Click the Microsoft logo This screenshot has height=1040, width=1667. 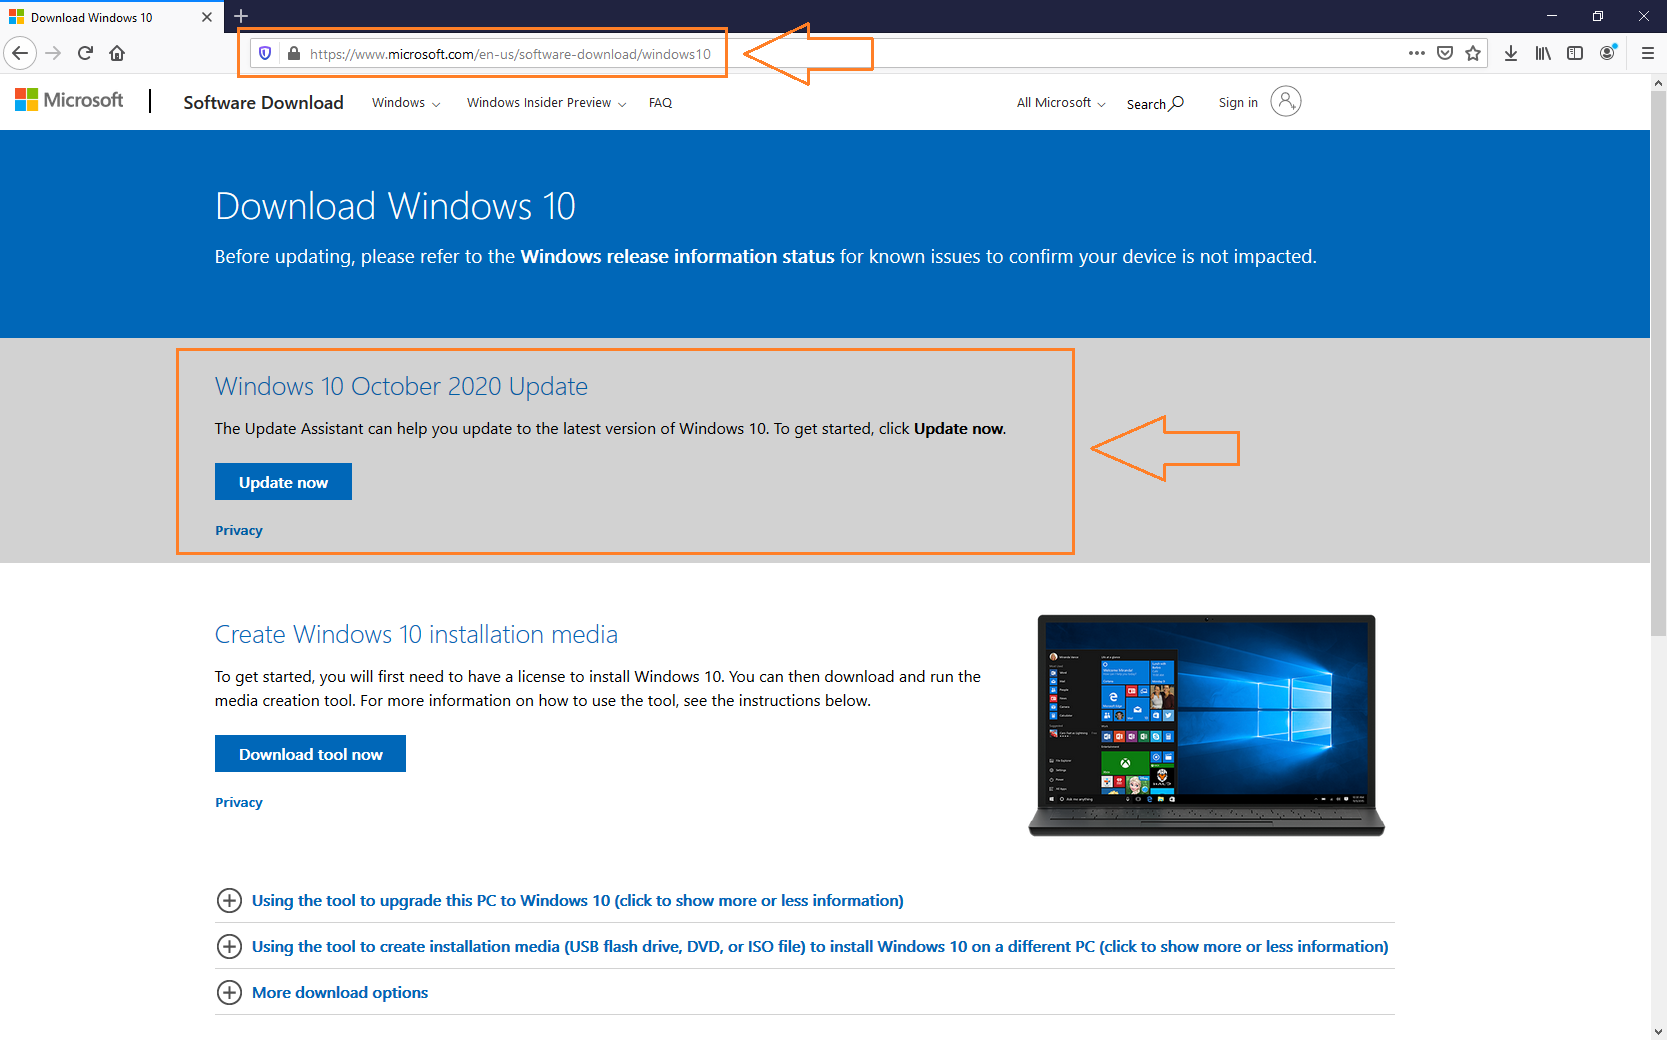click(x=69, y=100)
